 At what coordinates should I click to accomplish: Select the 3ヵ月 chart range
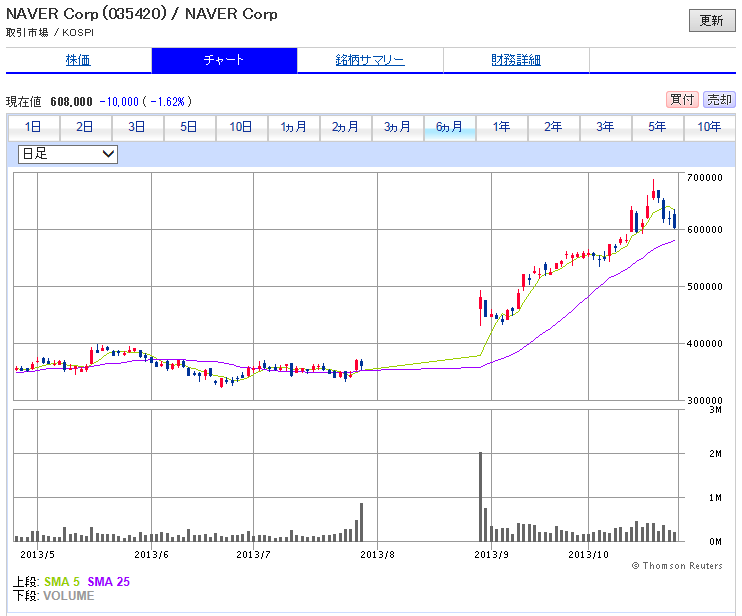point(398,127)
